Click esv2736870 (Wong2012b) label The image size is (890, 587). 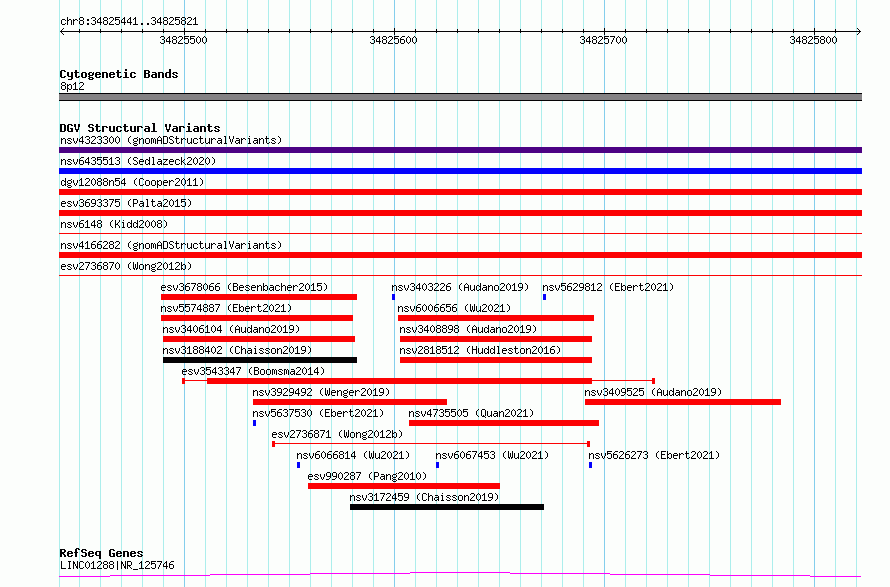(126, 266)
